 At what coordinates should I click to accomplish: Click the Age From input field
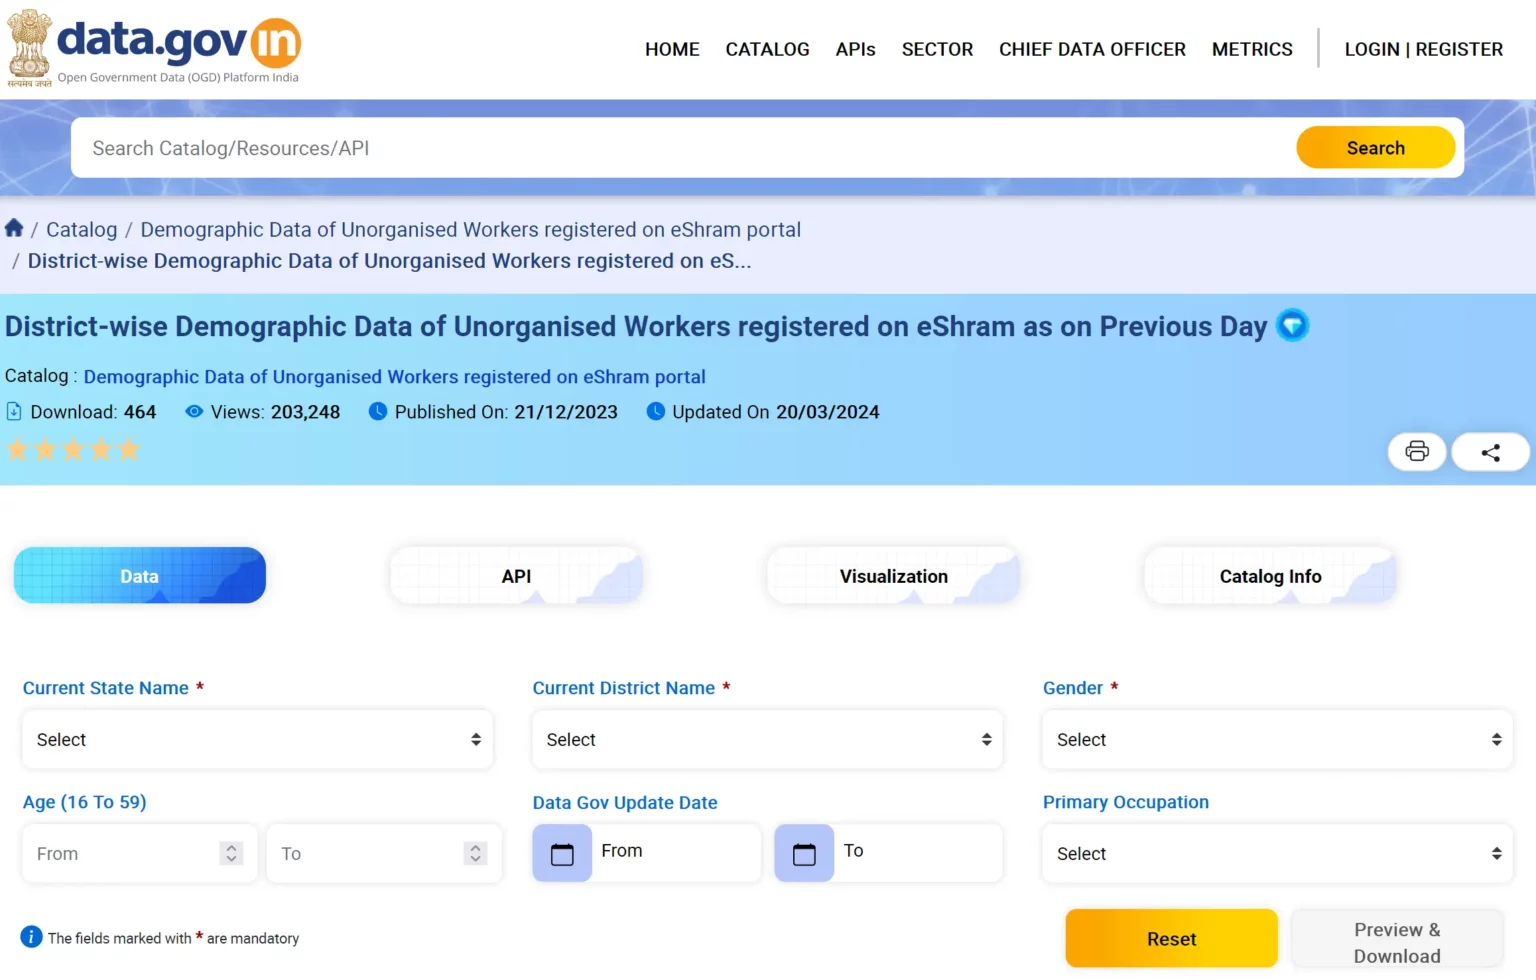[140, 854]
